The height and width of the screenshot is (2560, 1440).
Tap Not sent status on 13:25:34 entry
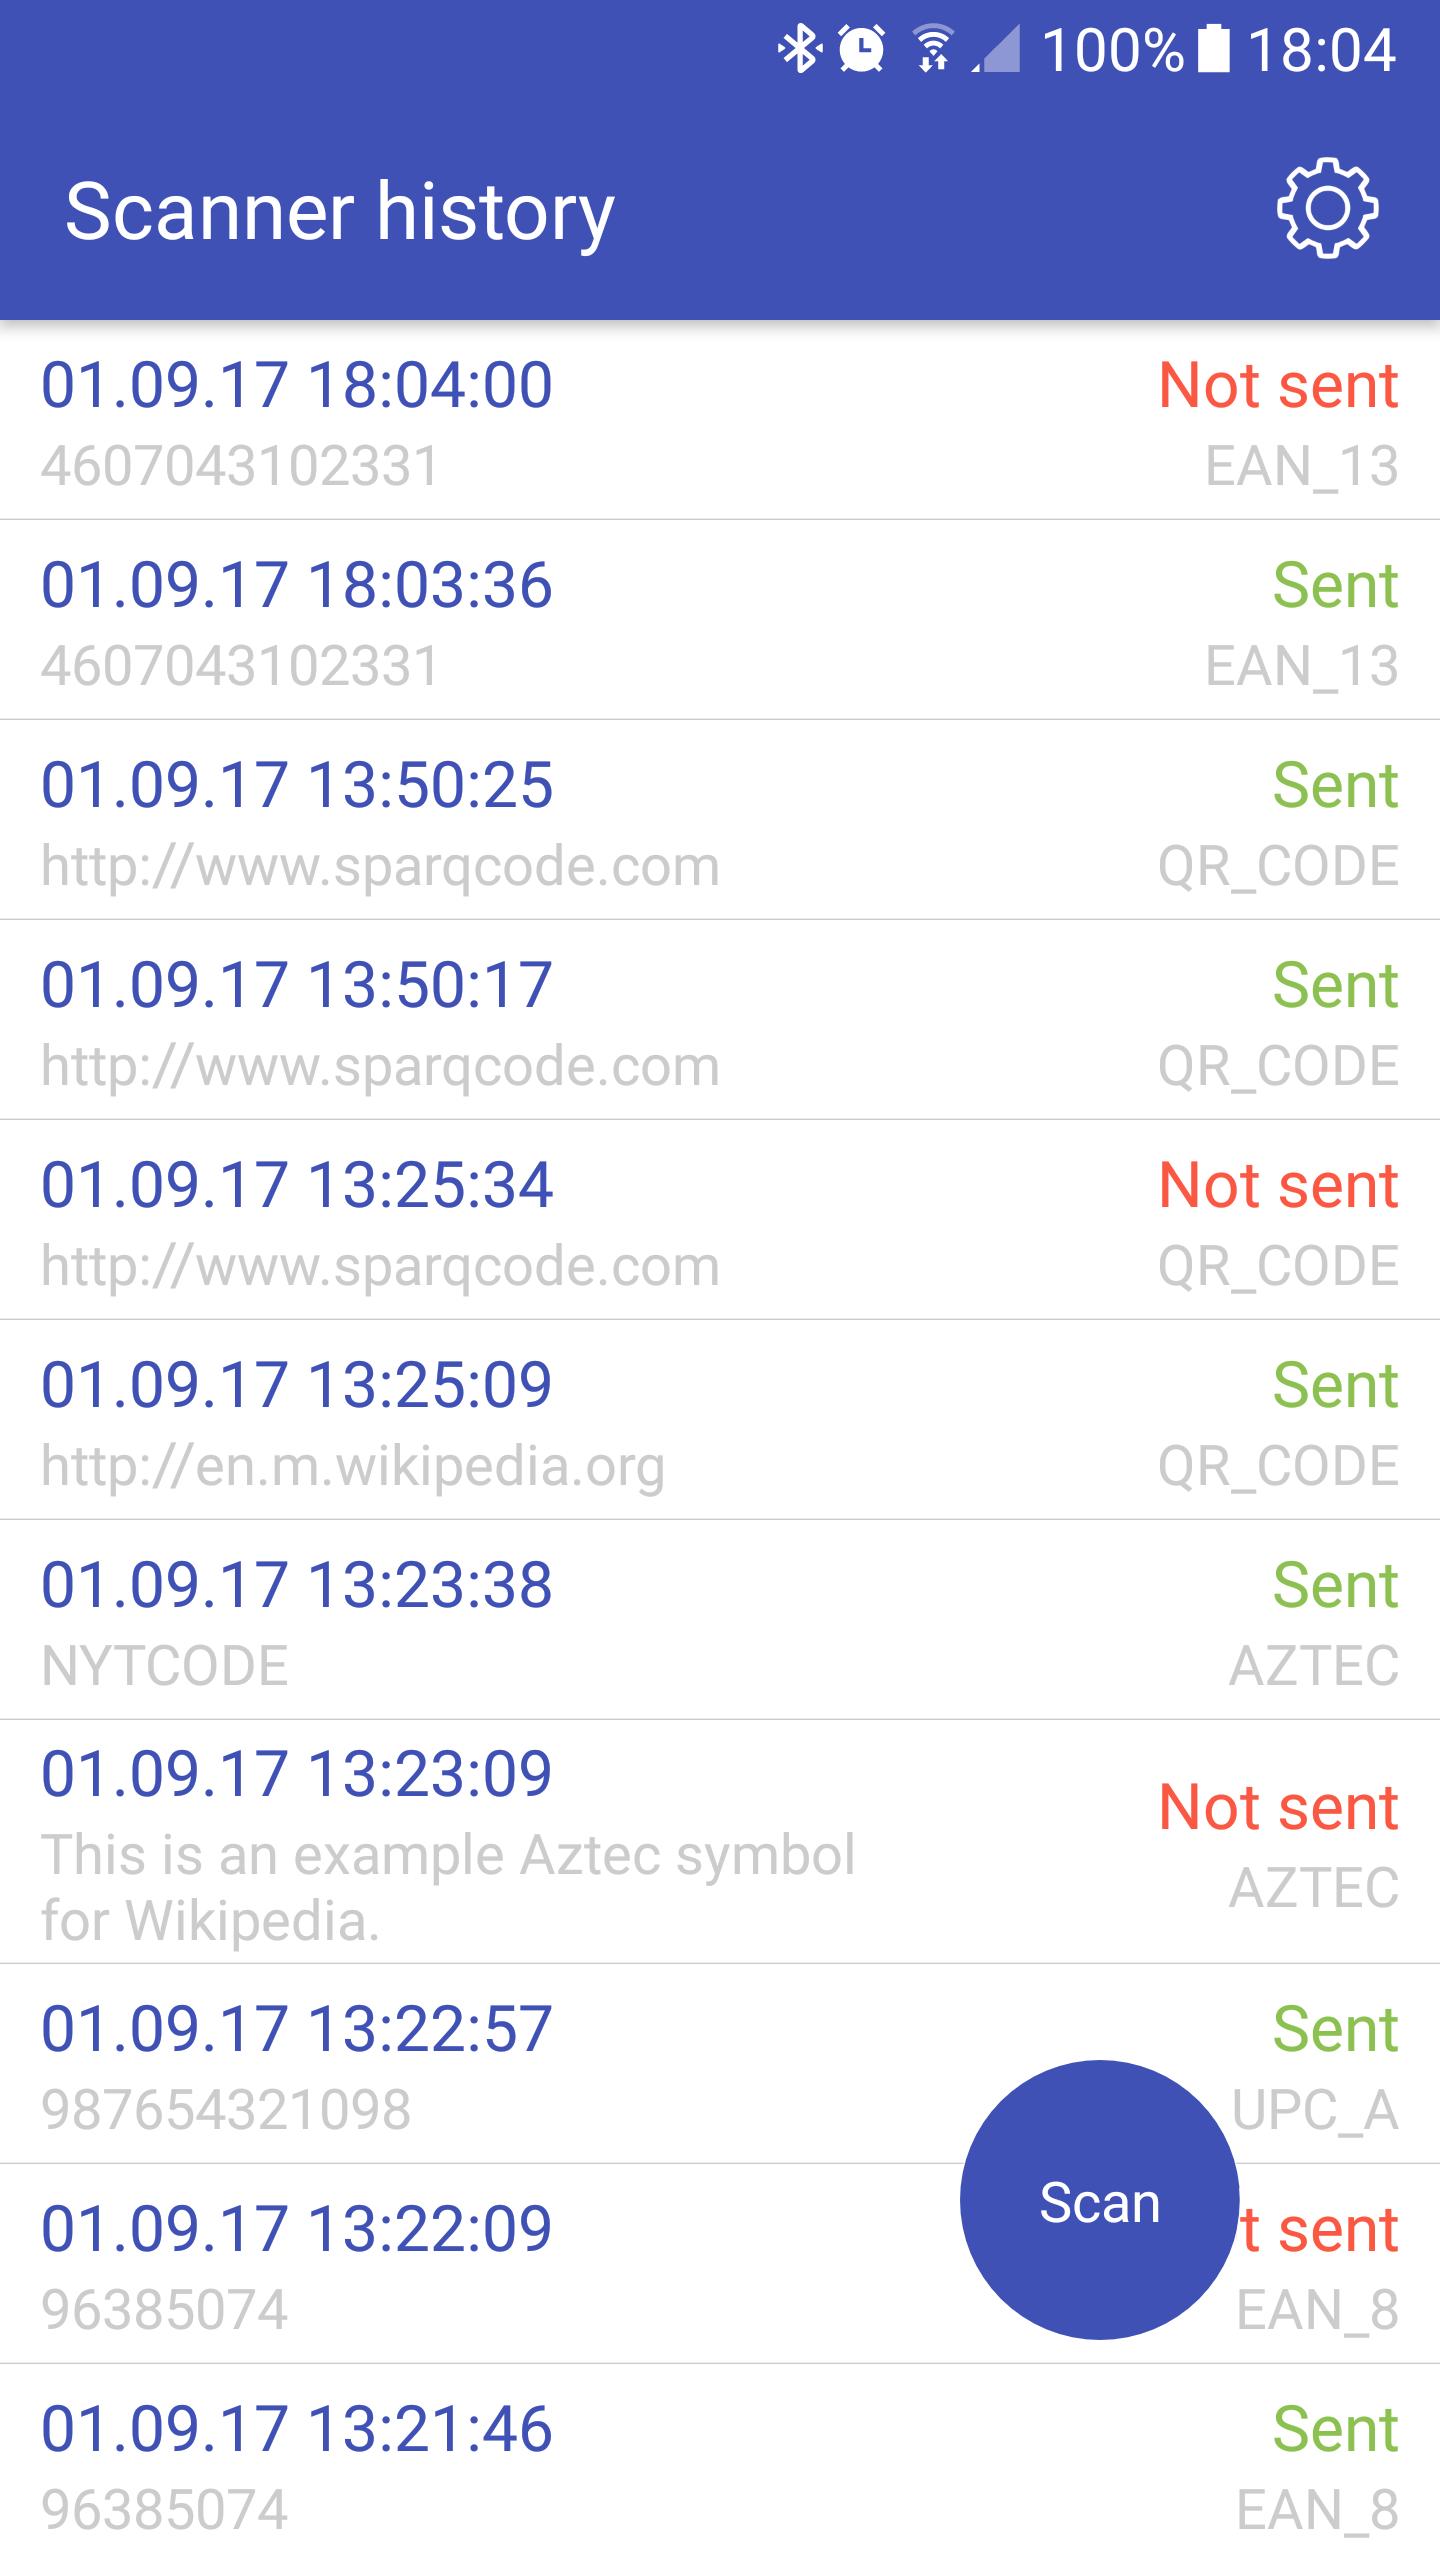point(1278,1185)
